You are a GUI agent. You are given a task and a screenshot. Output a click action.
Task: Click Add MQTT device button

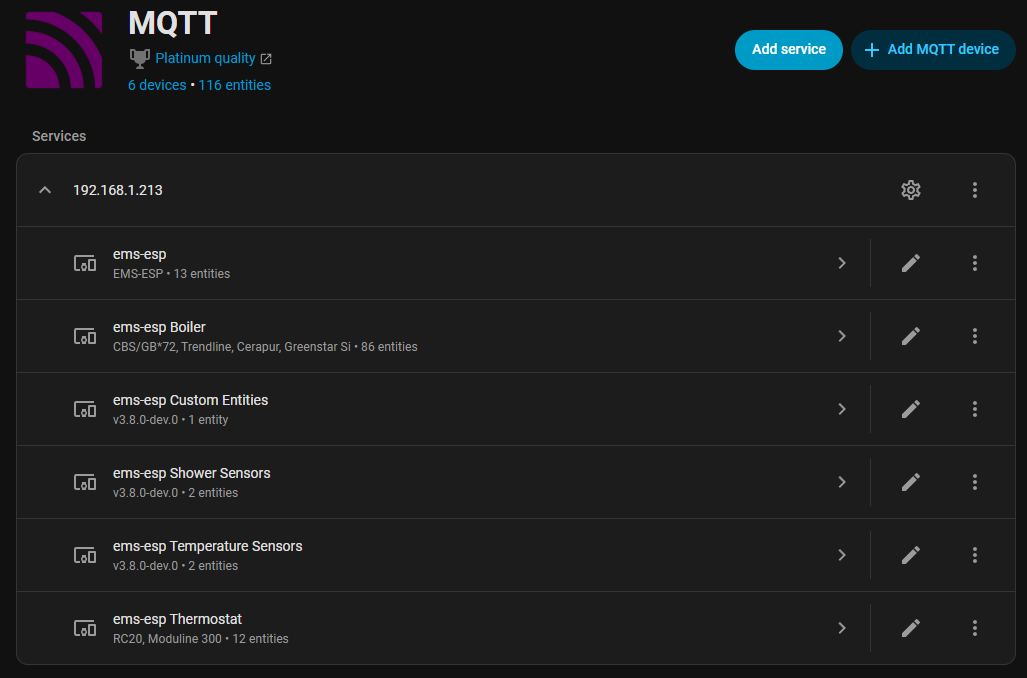[x=932, y=49]
